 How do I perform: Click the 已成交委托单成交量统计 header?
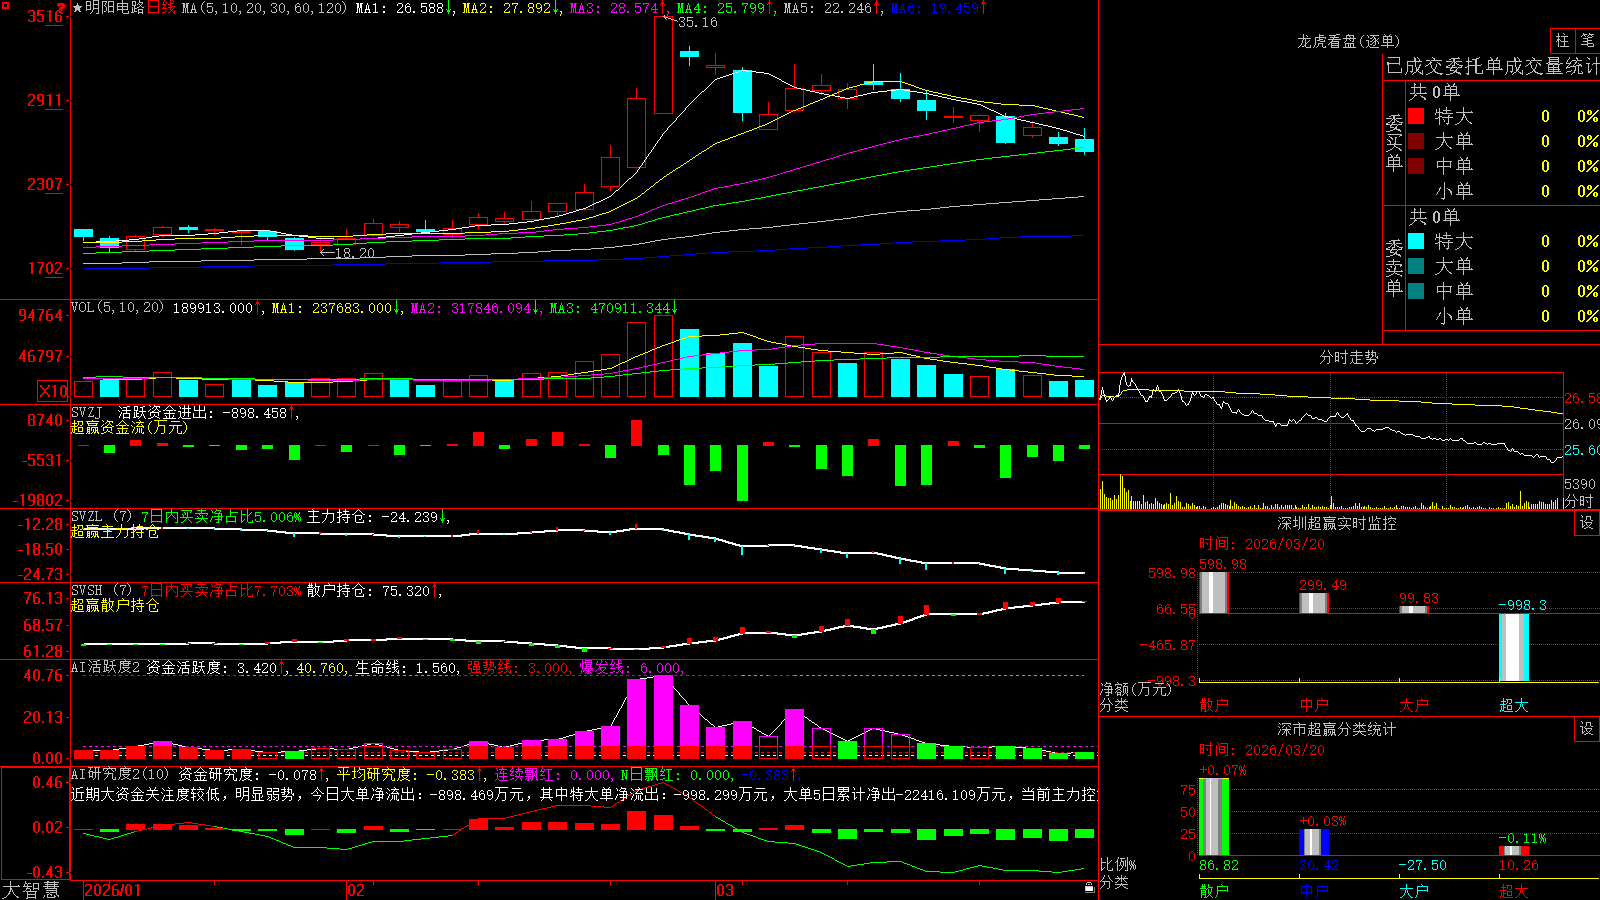pyautogui.click(x=1493, y=66)
